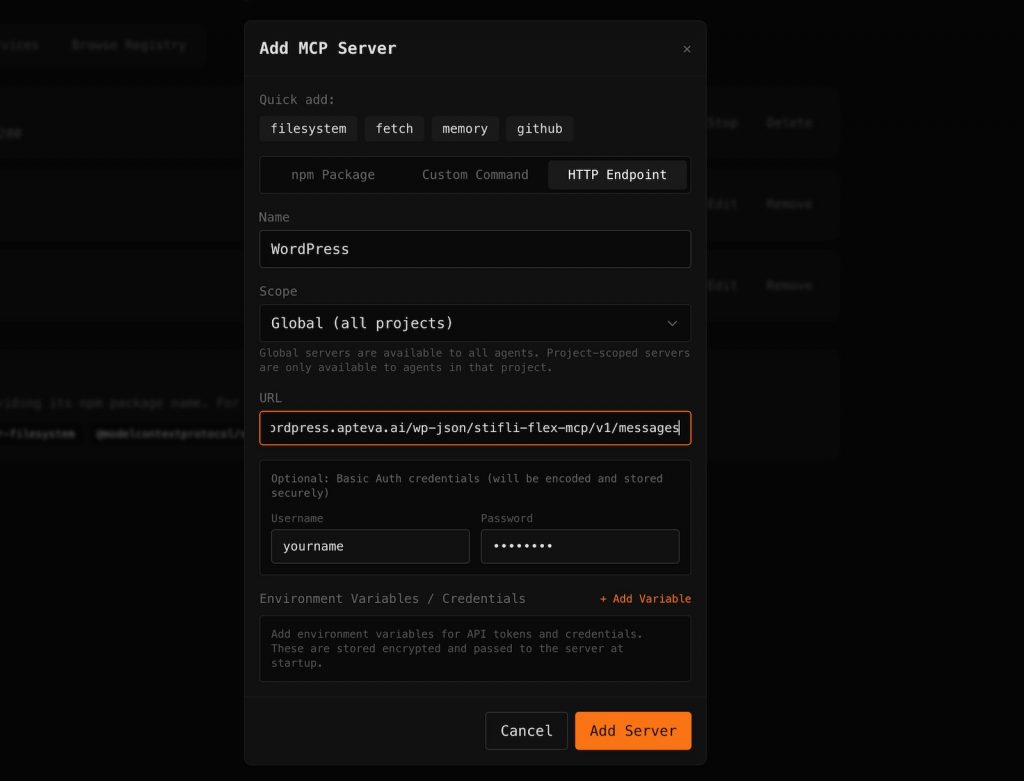The width and height of the screenshot is (1024, 781).
Task: Close the Add MCP Server dialog
Action: [x=686, y=49]
